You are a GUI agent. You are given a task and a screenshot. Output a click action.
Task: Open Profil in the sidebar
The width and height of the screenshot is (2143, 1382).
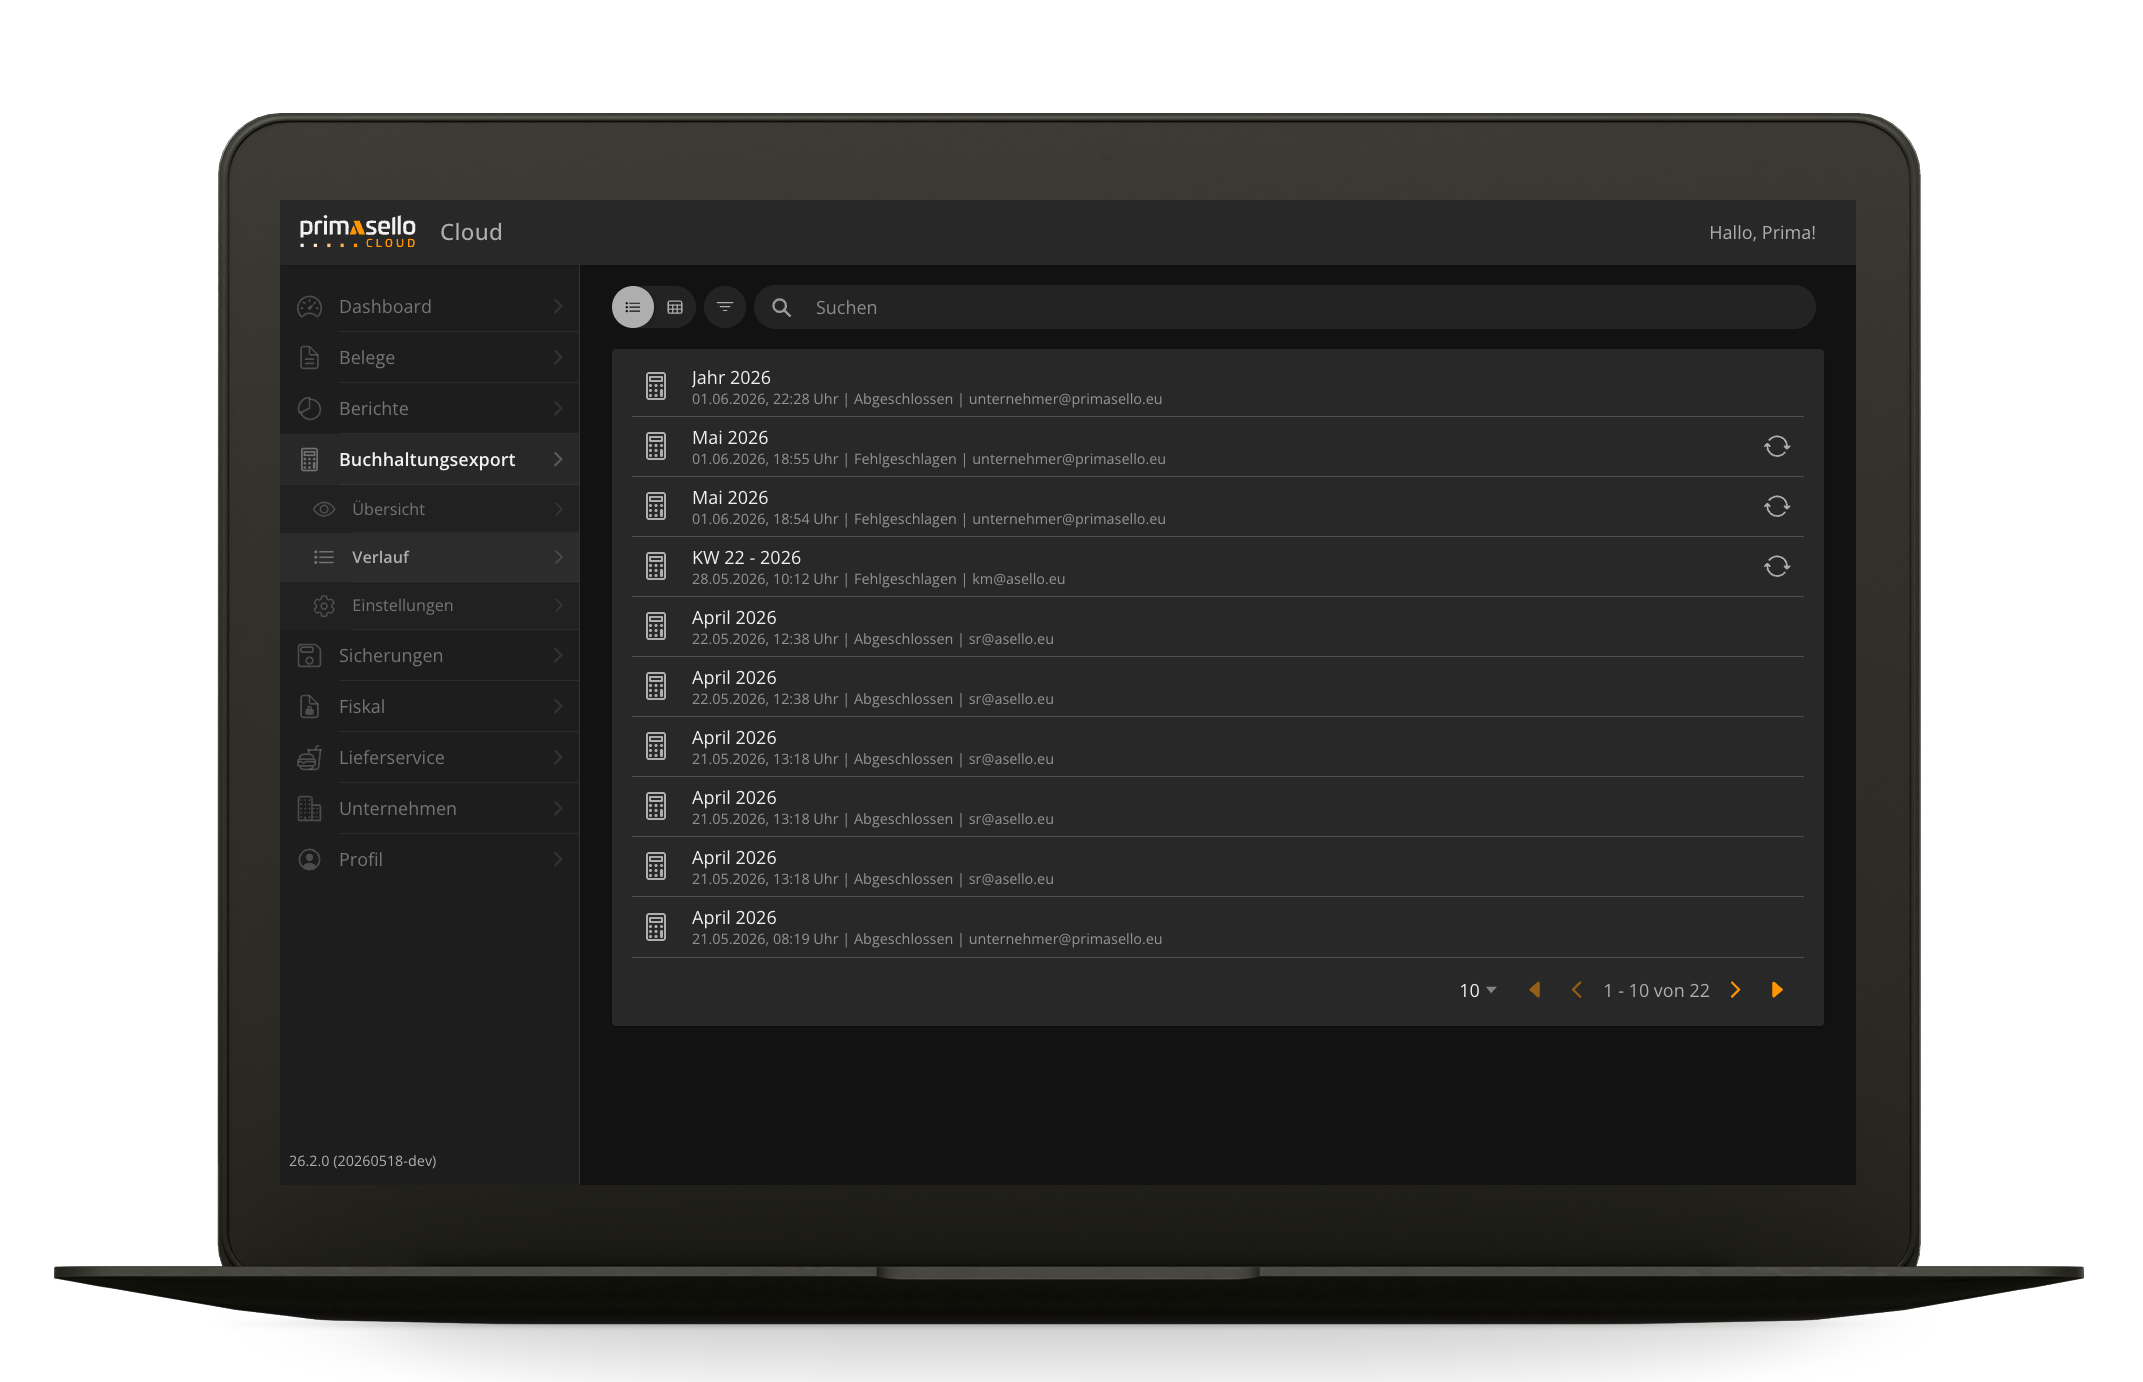pos(430,859)
